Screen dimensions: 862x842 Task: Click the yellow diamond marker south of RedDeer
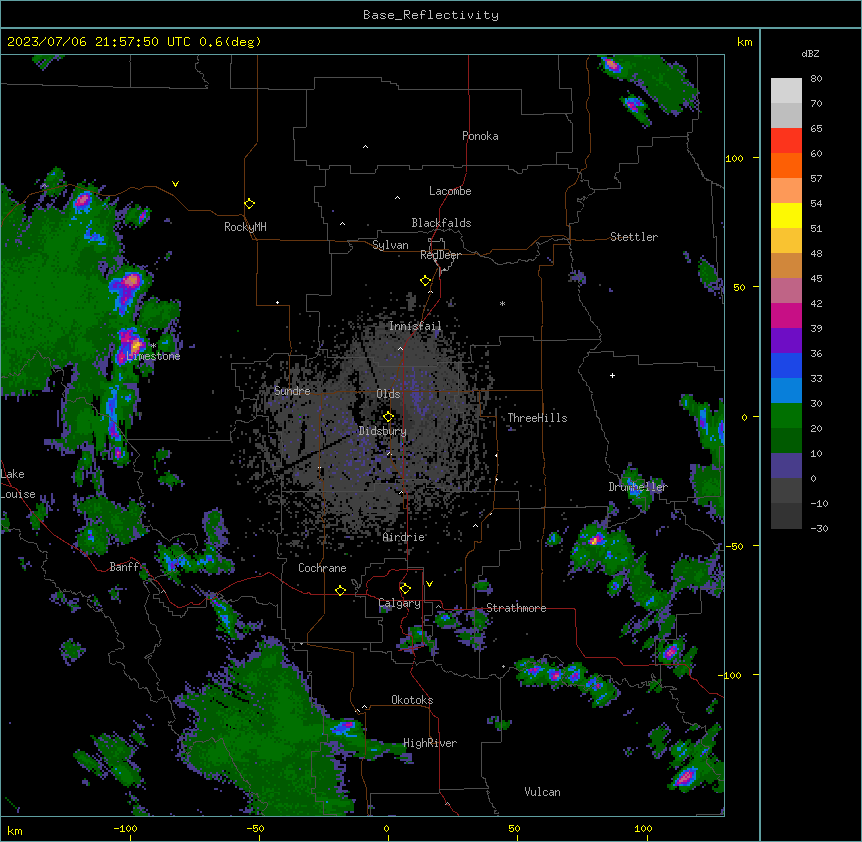425,281
